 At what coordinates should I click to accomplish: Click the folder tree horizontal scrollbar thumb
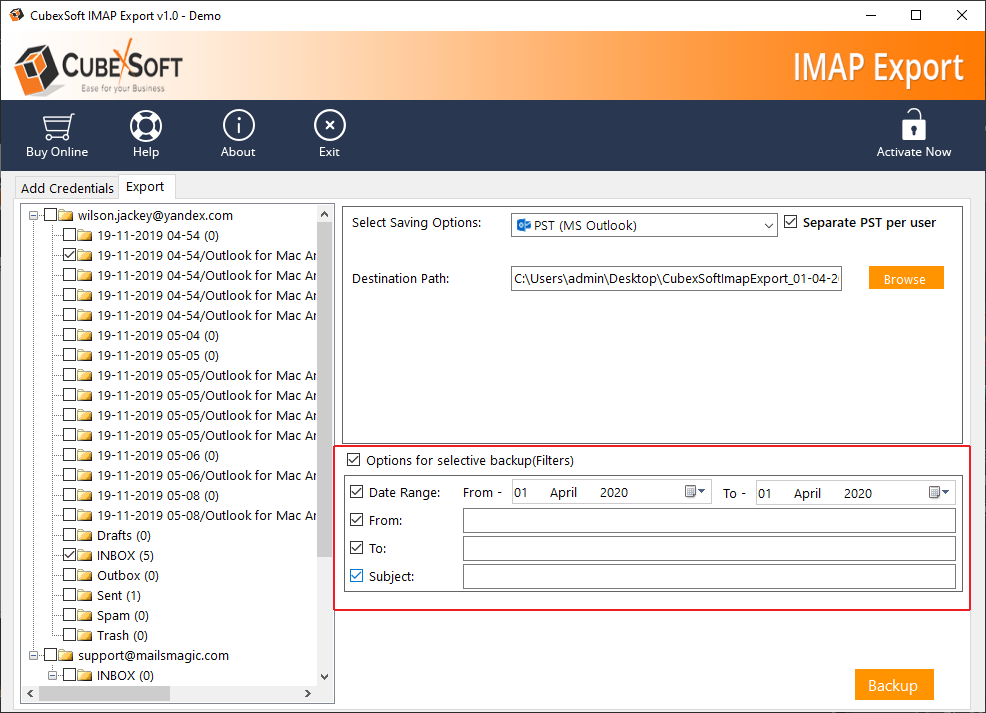click(x=104, y=694)
